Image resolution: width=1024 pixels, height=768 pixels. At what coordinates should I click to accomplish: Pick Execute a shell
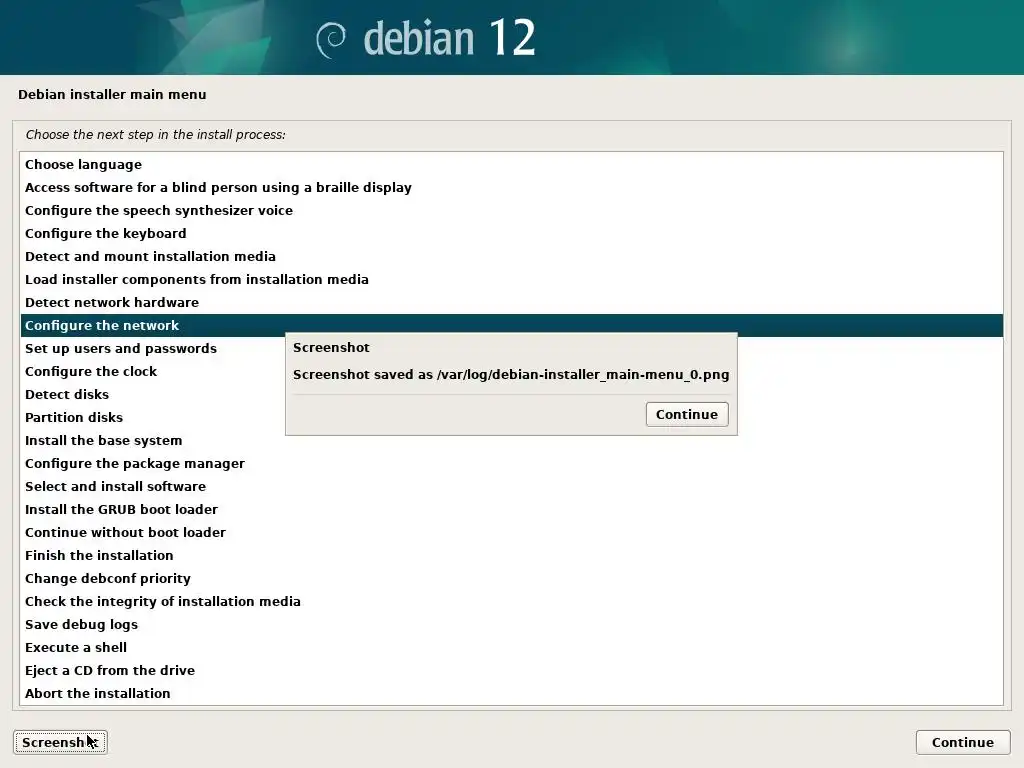click(511, 647)
